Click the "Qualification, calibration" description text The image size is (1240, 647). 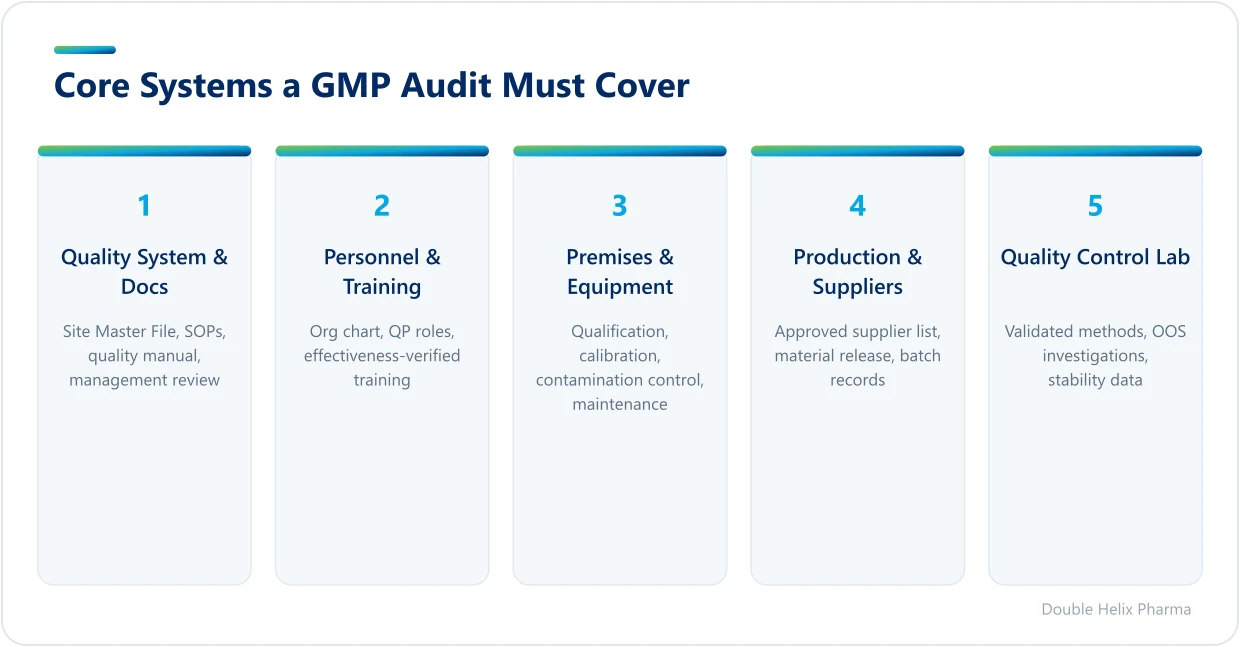click(620, 367)
